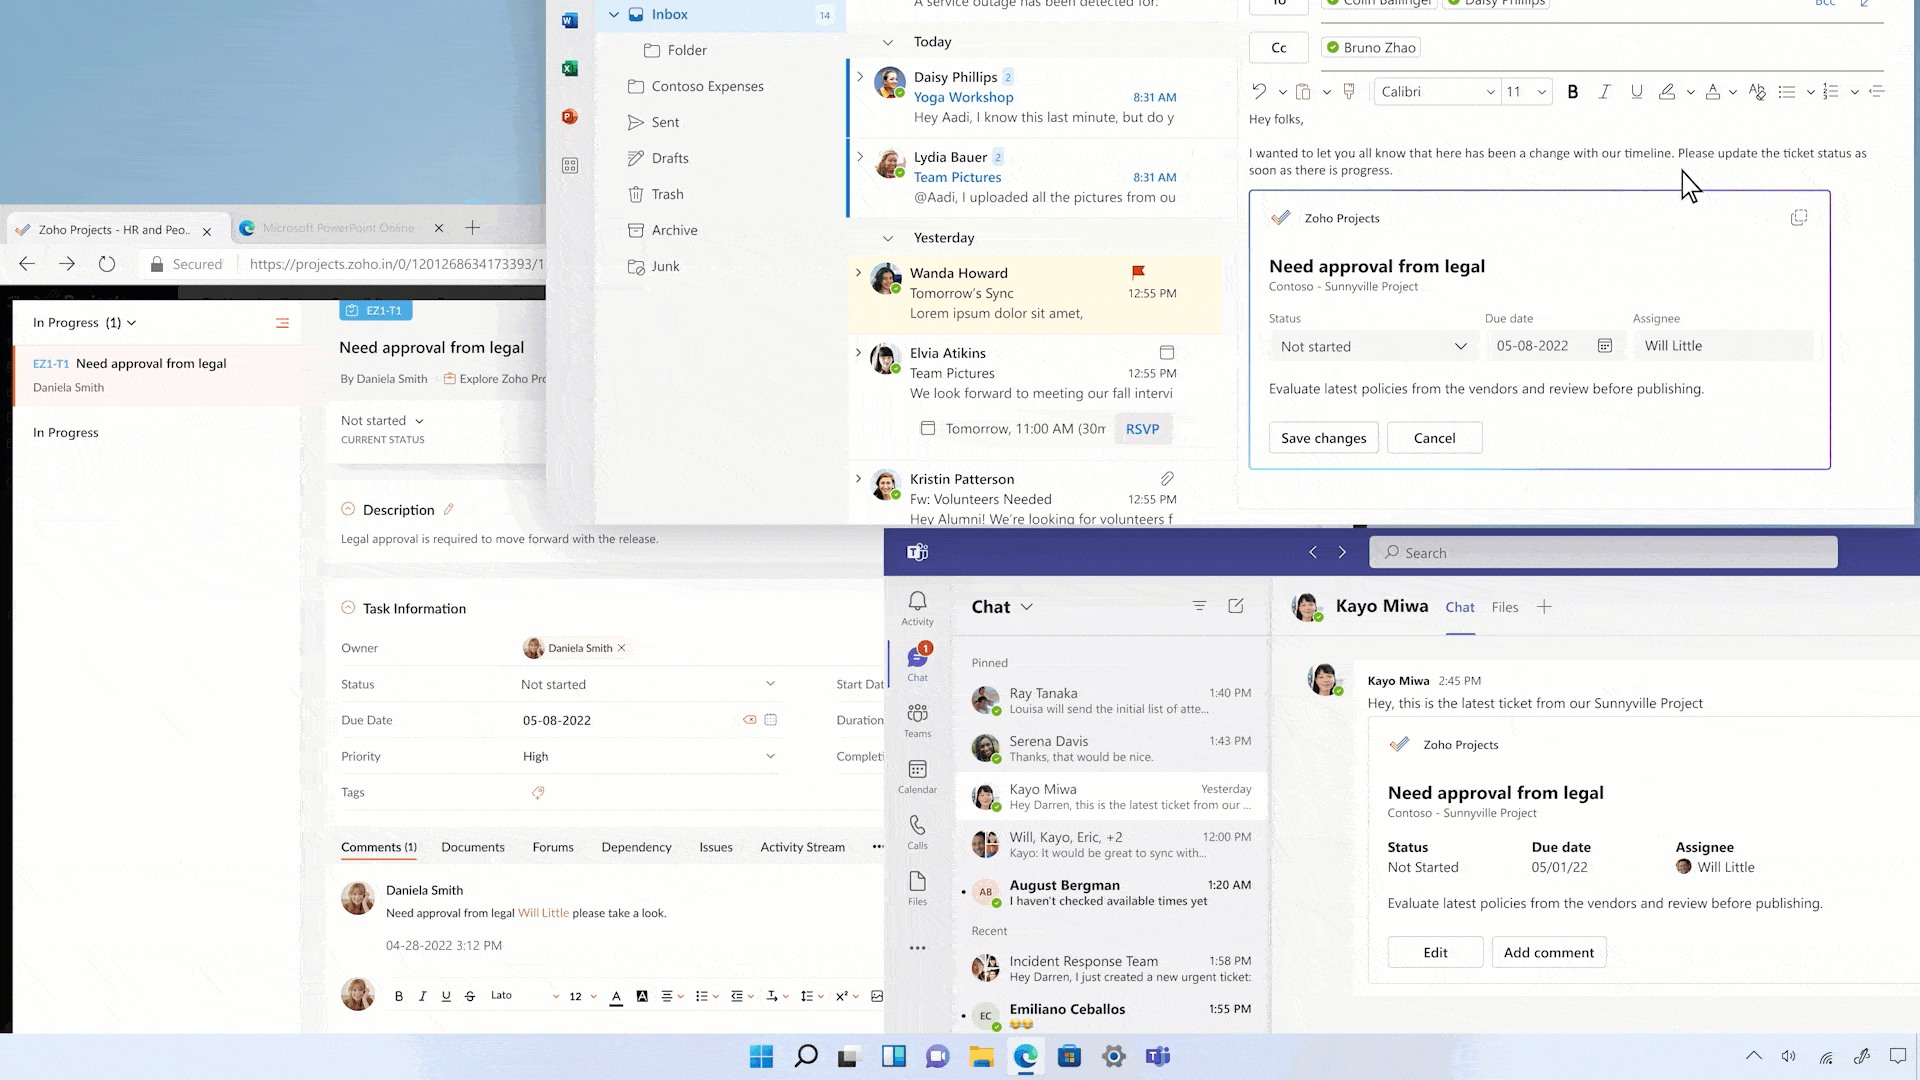Click the Text highlight color icon
This screenshot has width=1920, height=1080.
(1668, 91)
